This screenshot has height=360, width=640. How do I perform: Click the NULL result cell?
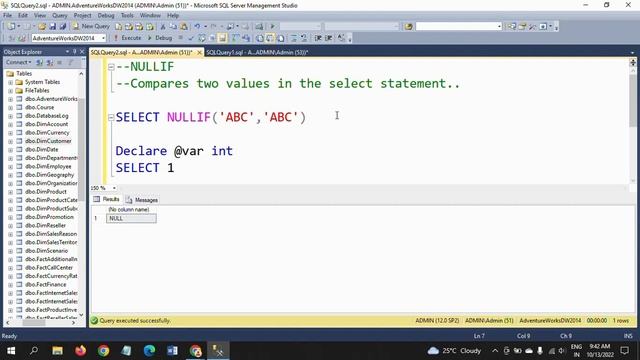click(x=131, y=218)
